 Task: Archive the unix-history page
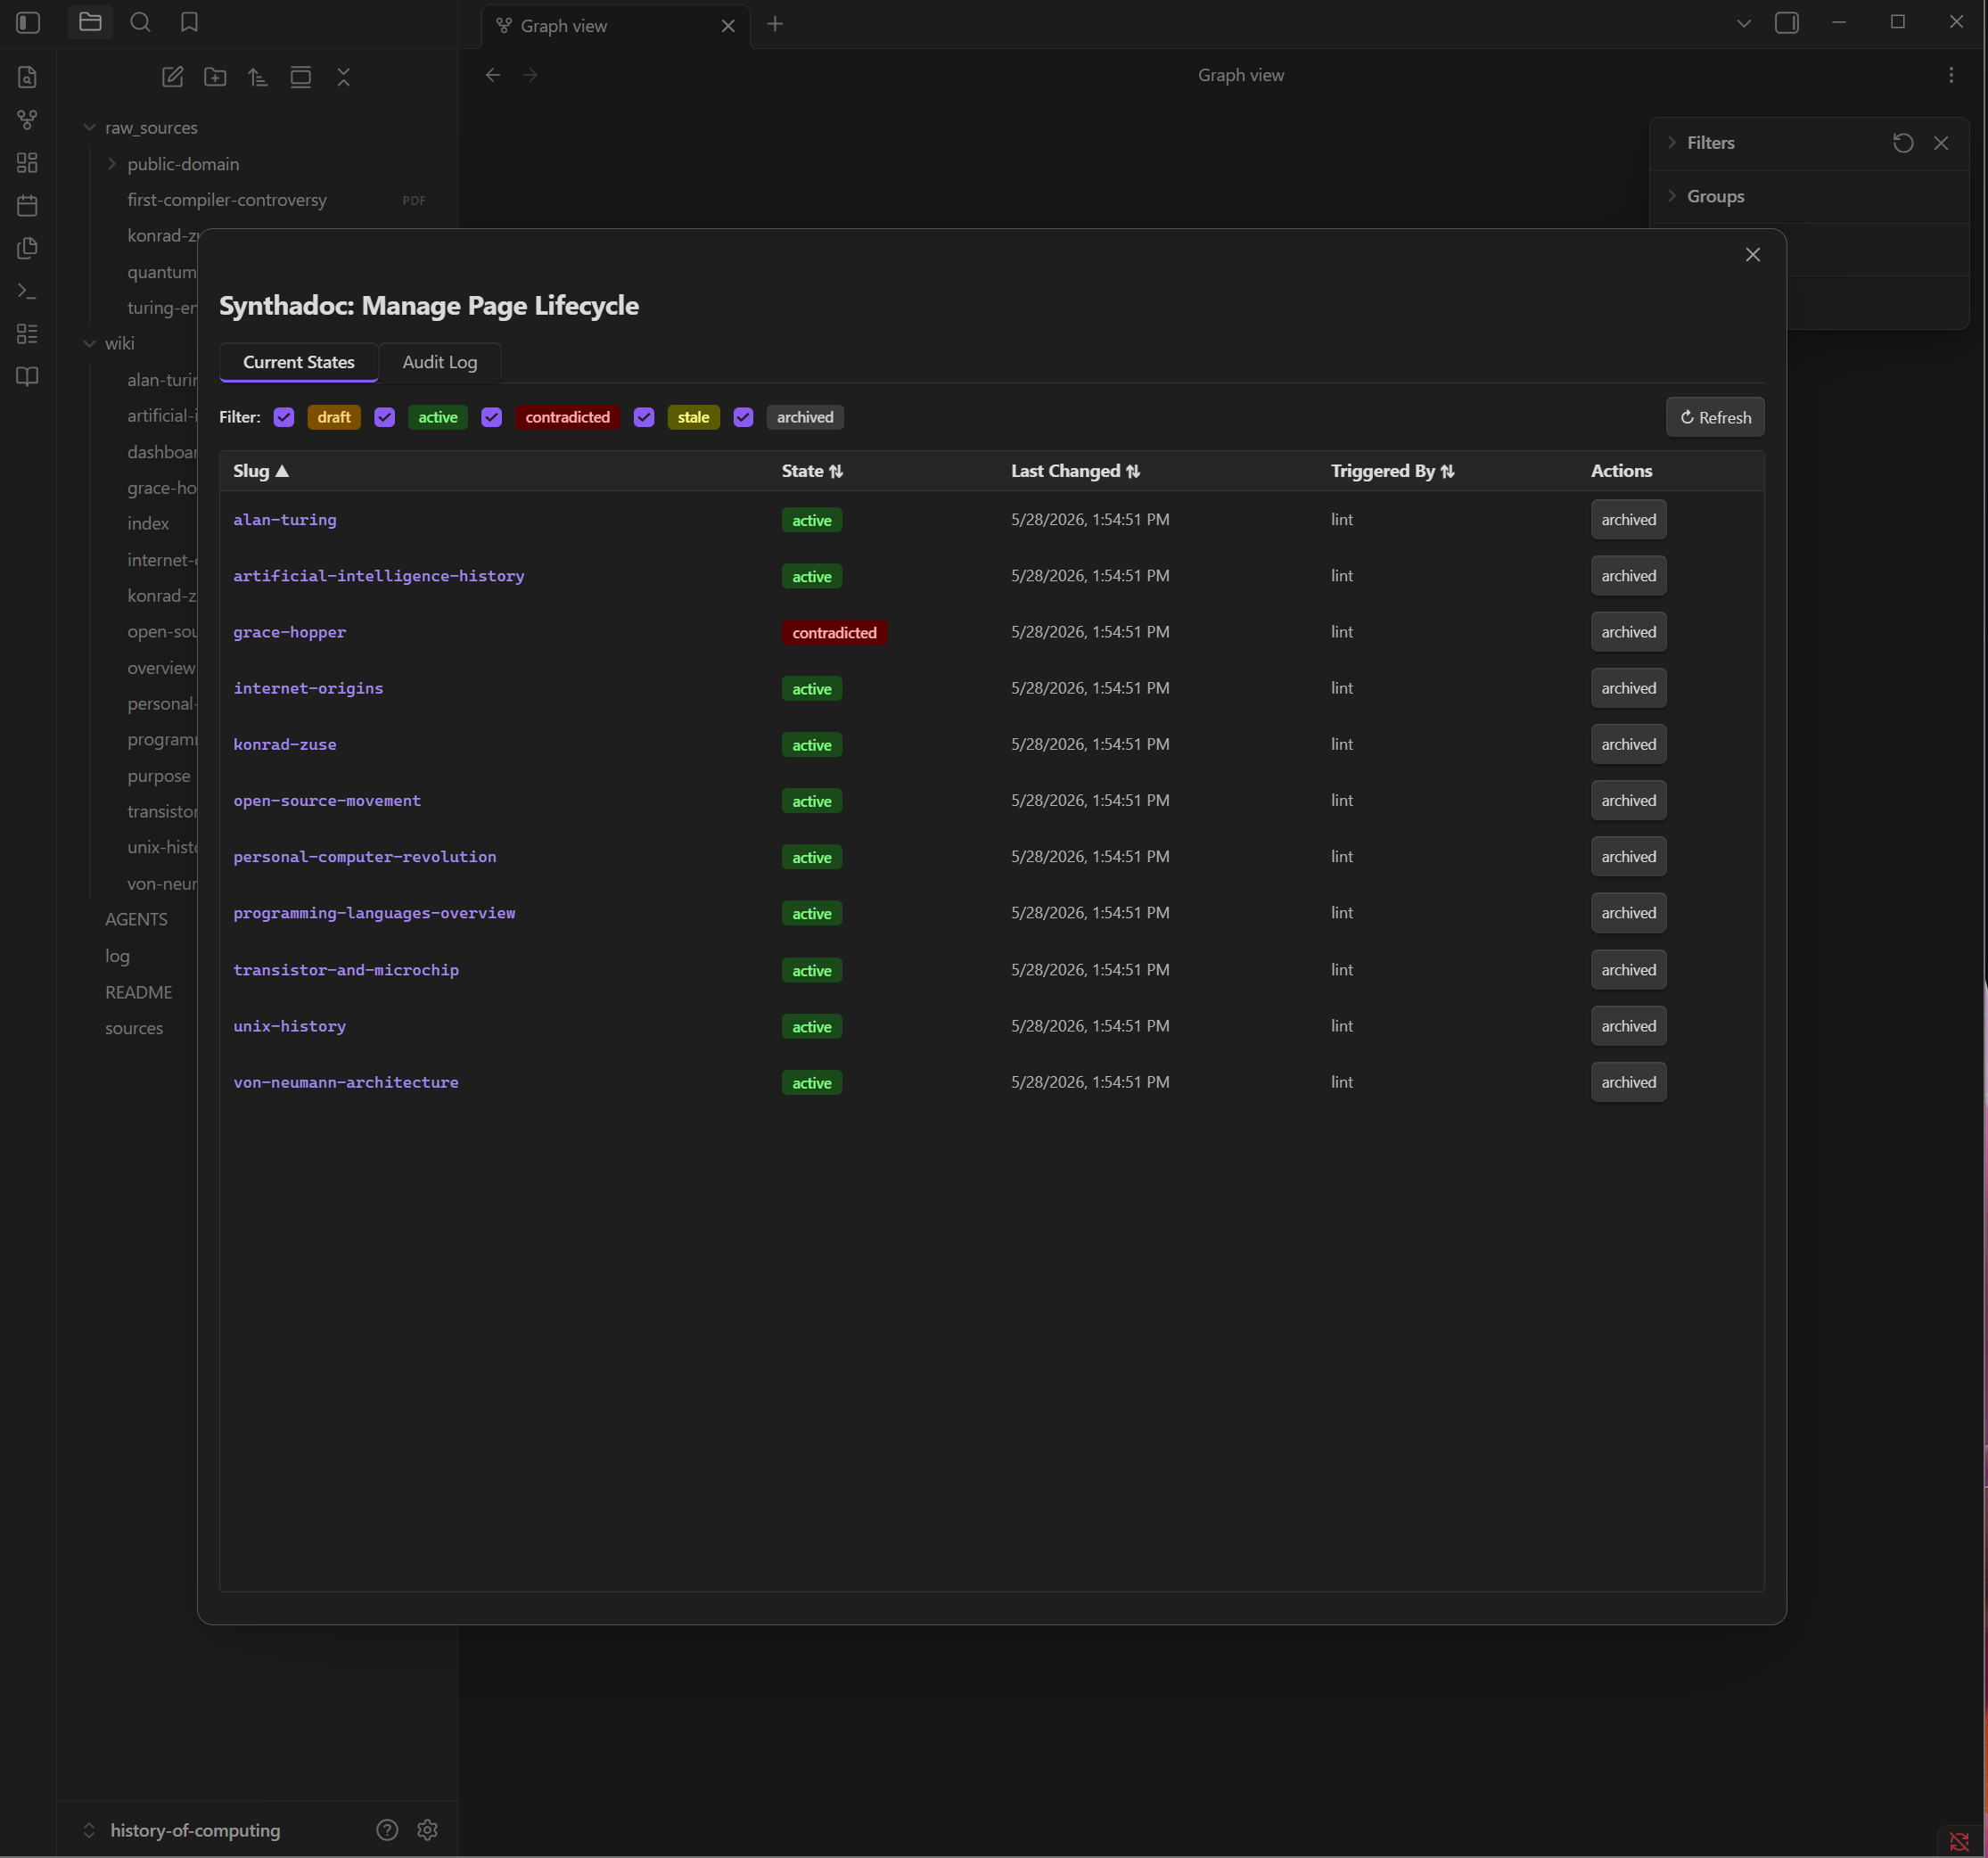click(x=1628, y=1026)
